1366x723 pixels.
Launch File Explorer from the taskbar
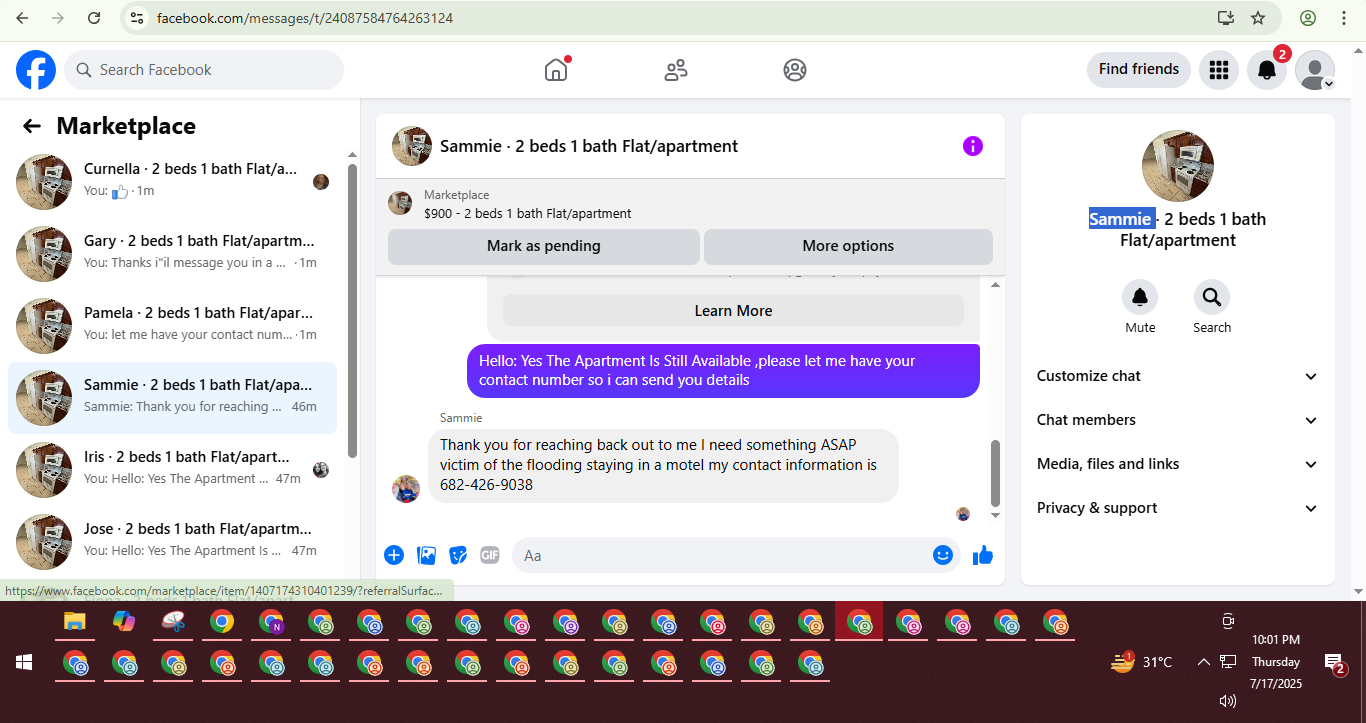(x=75, y=622)
